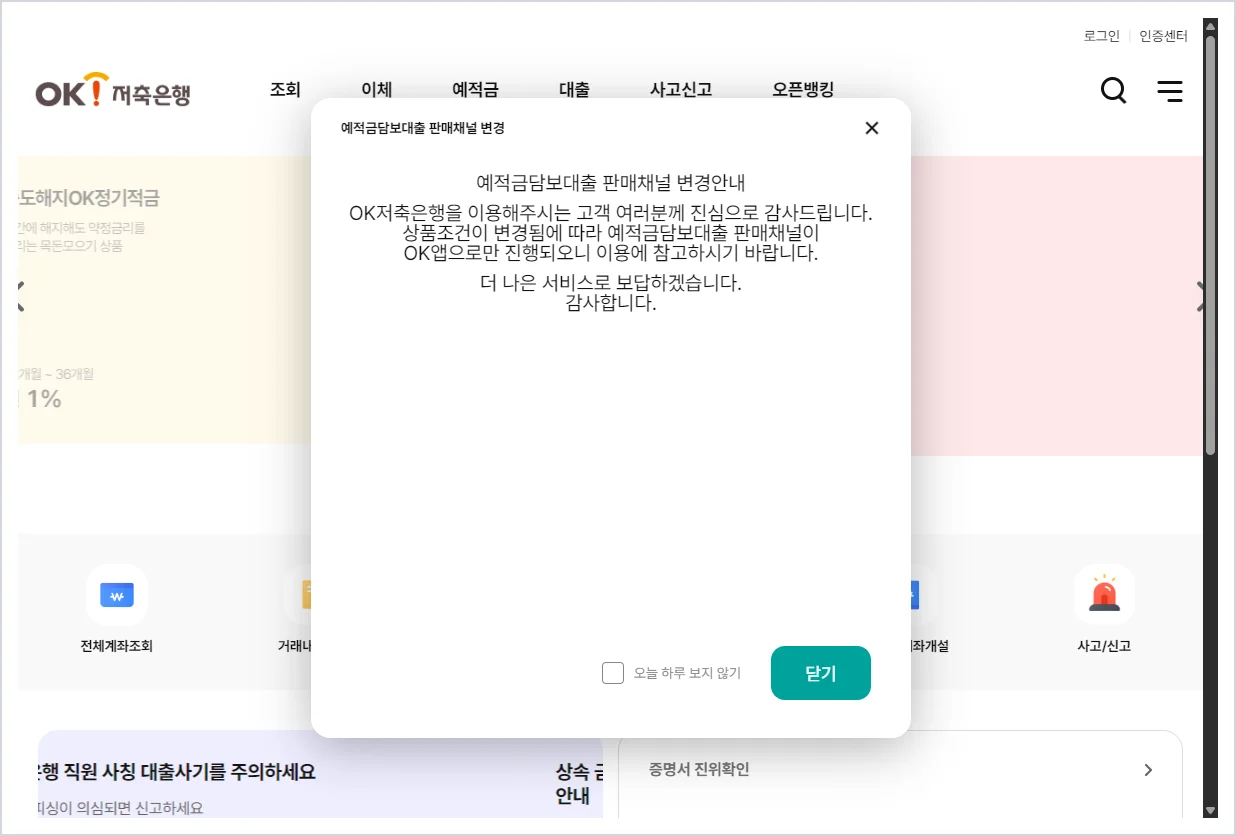Click the 전체계좌조회 icon
The width and height of the screenshot is (1236, 836).
tap(117, 595)
